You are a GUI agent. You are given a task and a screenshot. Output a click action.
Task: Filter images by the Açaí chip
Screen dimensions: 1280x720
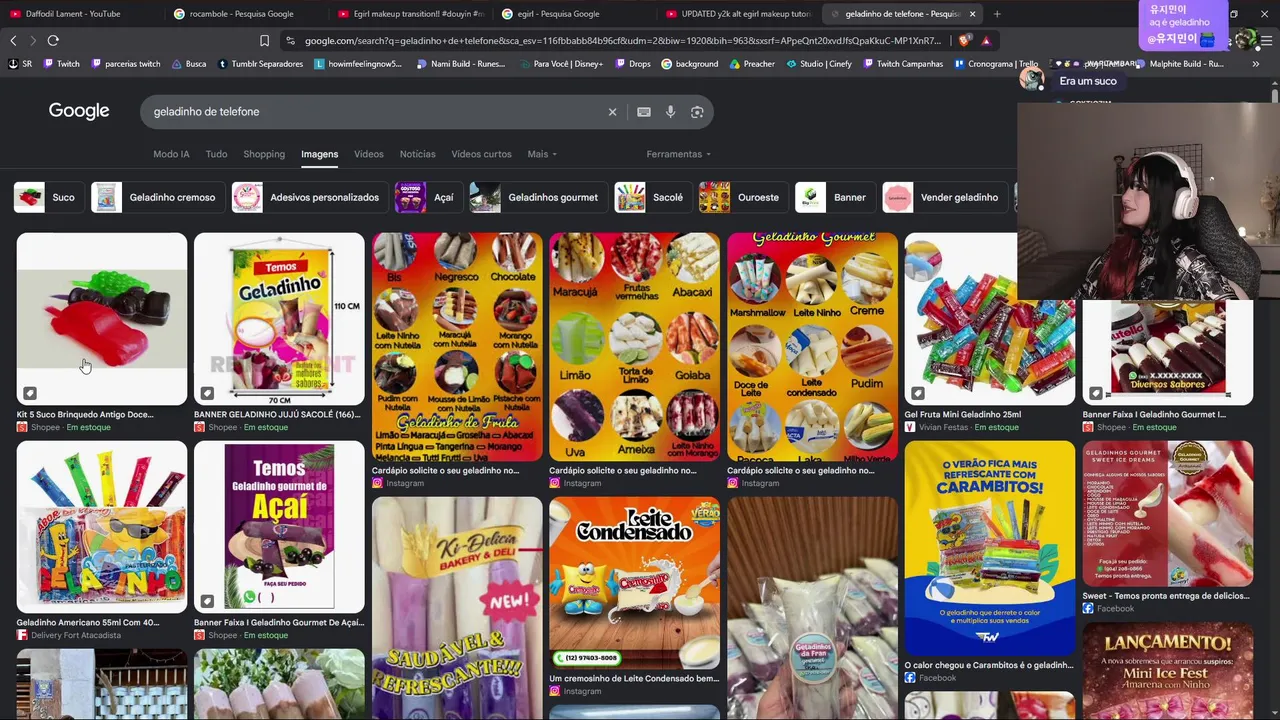[427, 197]
